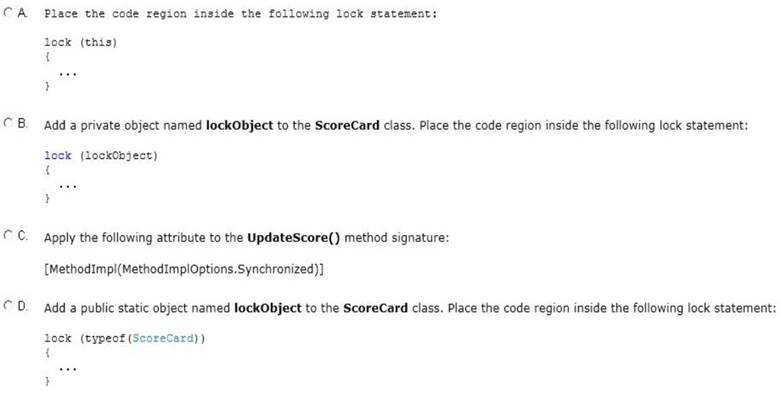The height and width of the screenshot is (395, 780).
Task: Select radio button for answer A
Action: click(7, 13)
